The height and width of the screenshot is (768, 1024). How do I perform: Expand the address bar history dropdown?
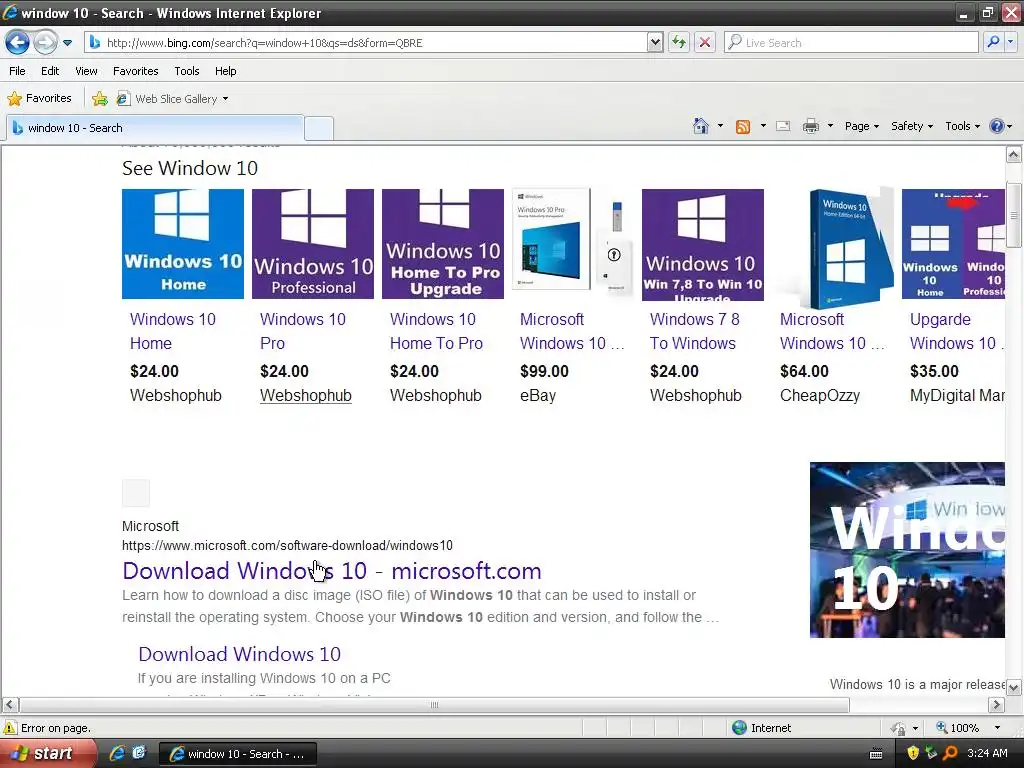(x=655, y=42)
